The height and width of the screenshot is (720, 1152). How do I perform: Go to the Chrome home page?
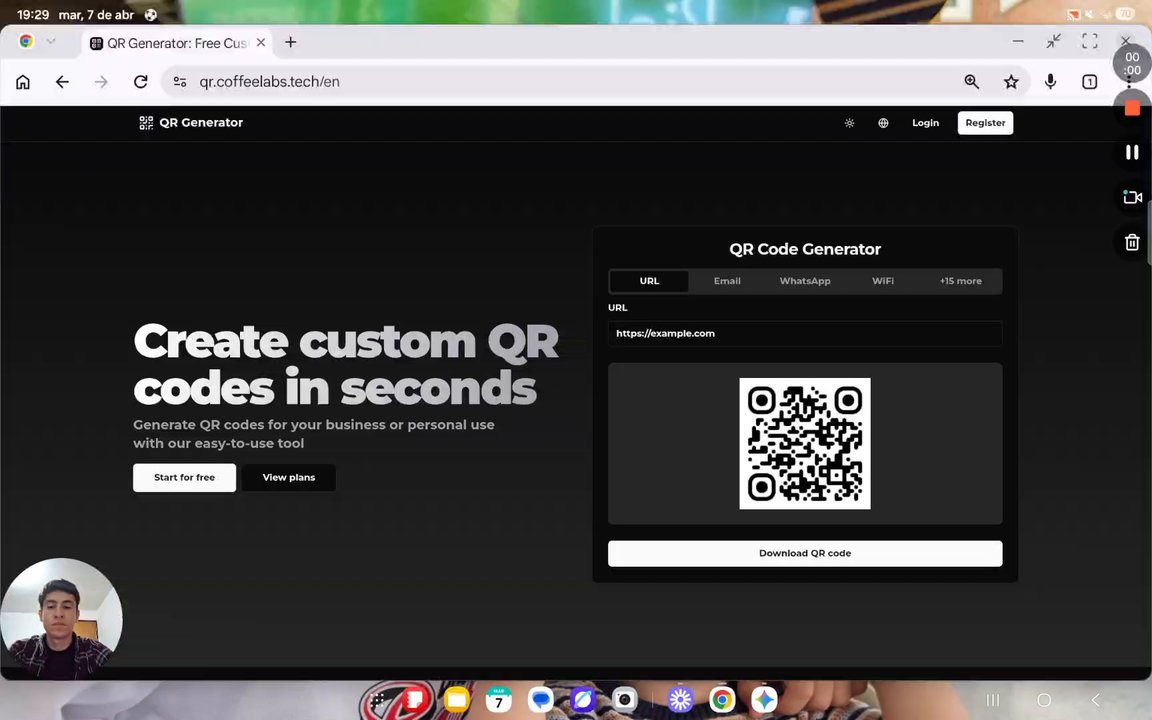click(23, 82)
